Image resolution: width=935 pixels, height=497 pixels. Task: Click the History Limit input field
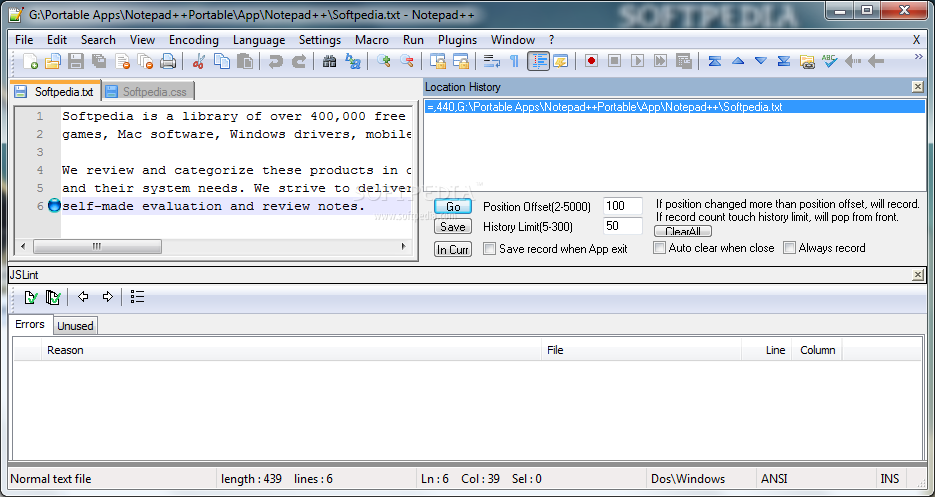click(623, 226)
